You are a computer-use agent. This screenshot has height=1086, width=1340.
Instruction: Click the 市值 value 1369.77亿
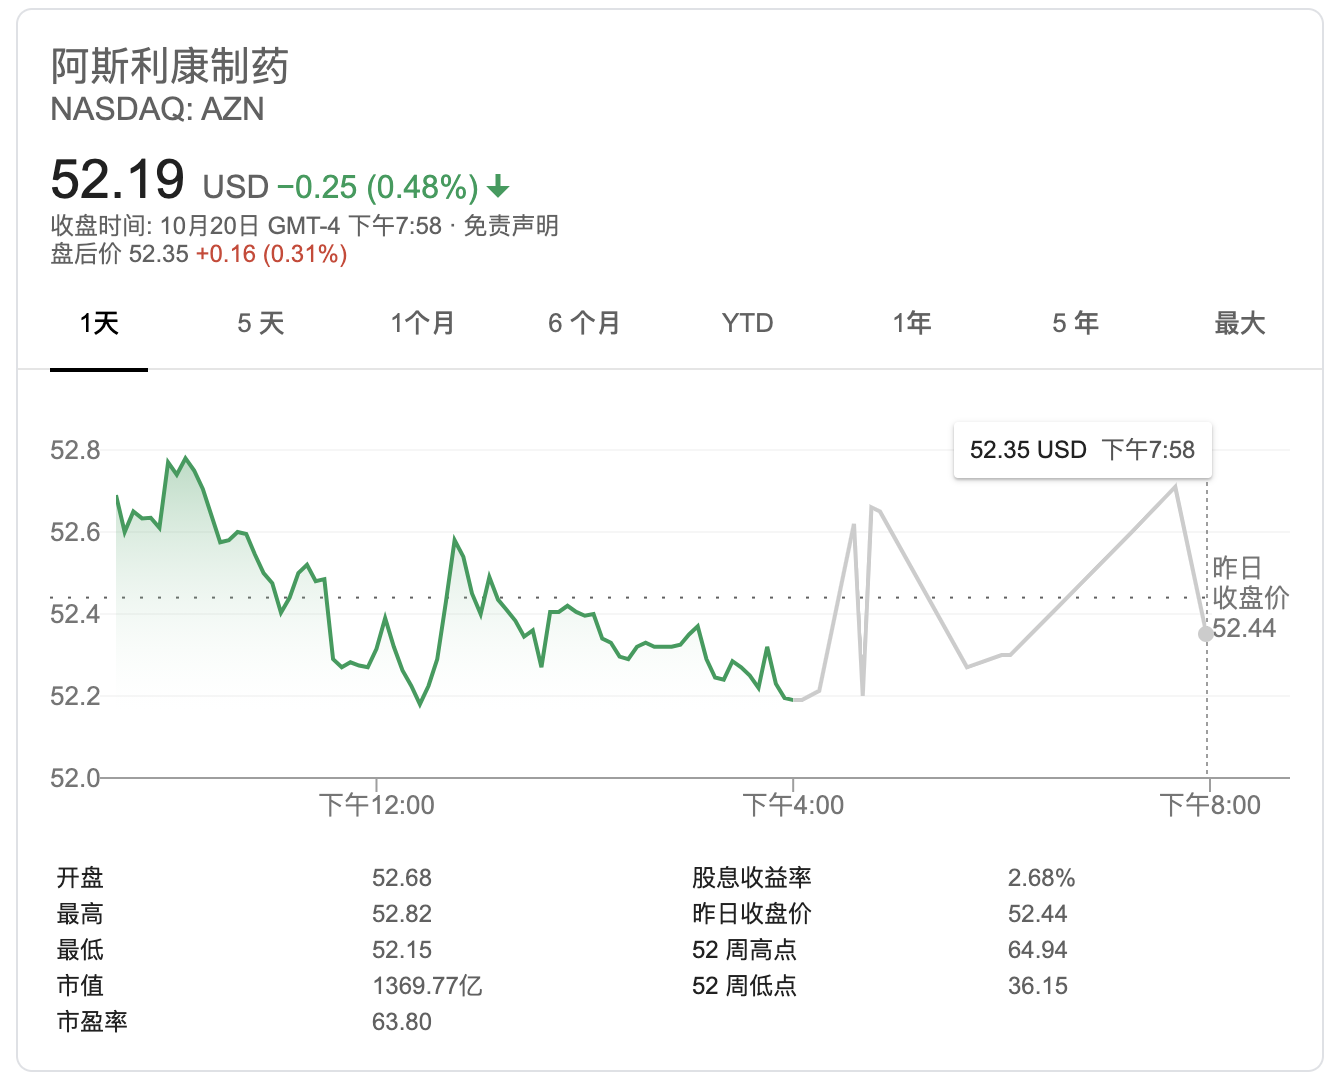[428, 986]
